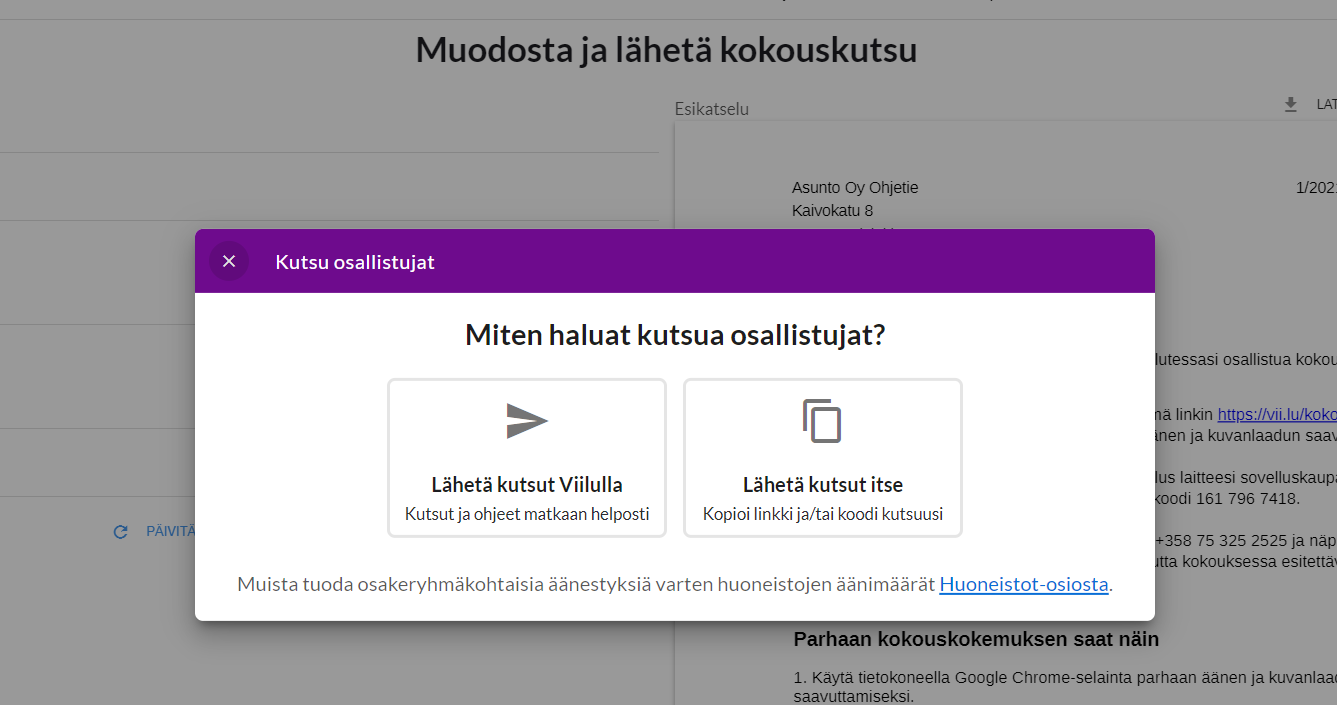Click the Muodosta ja lähetä kokouskutsu page title
Viewport: 1337px width, 705px height.
pyautogui.click(x=666, y=50)
